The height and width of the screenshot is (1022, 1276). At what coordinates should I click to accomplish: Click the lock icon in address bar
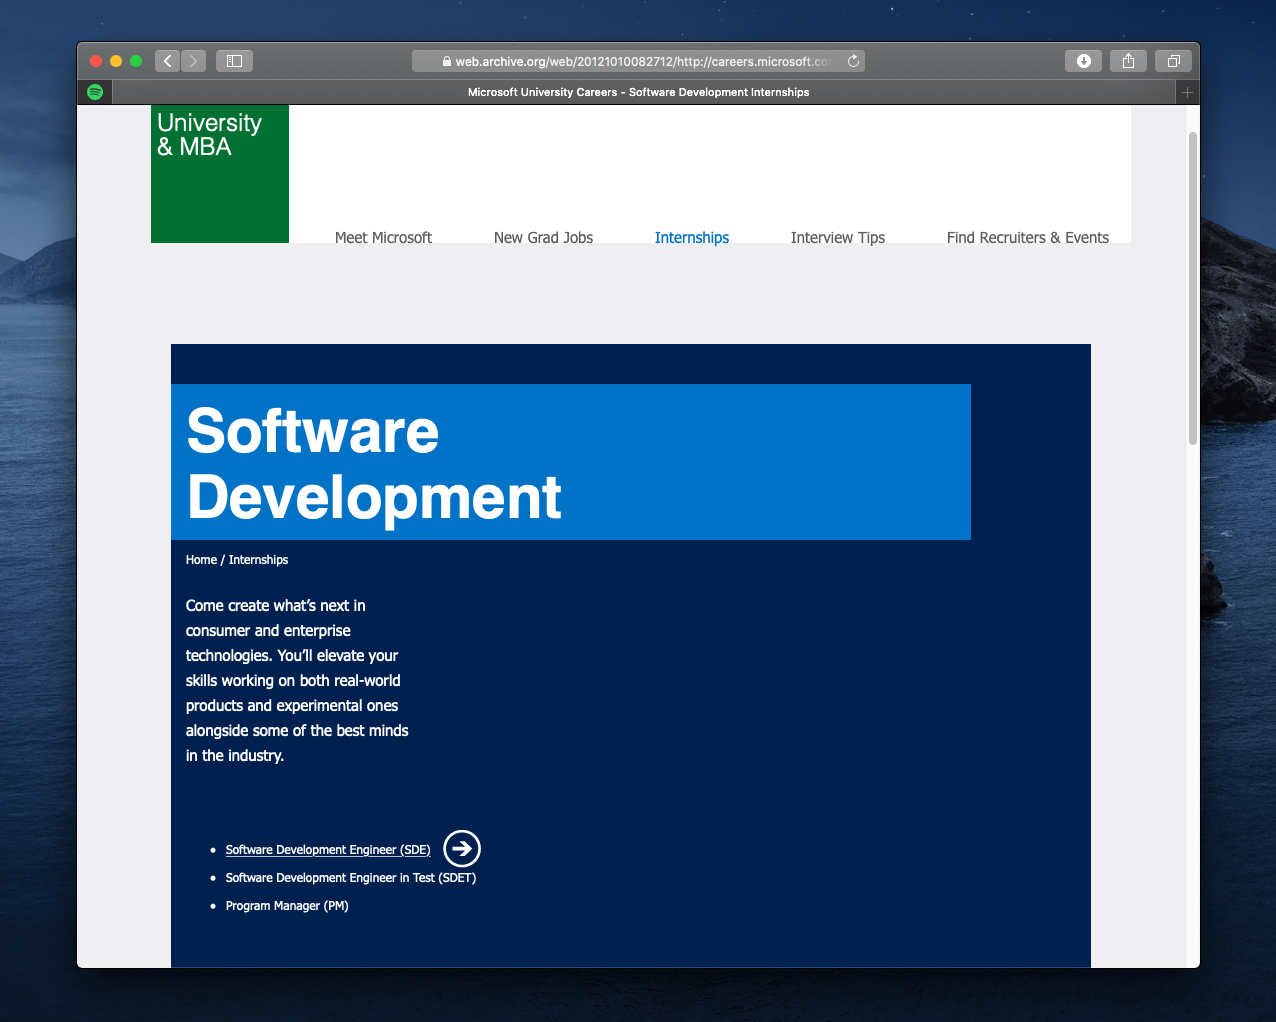tap(447, 62)
